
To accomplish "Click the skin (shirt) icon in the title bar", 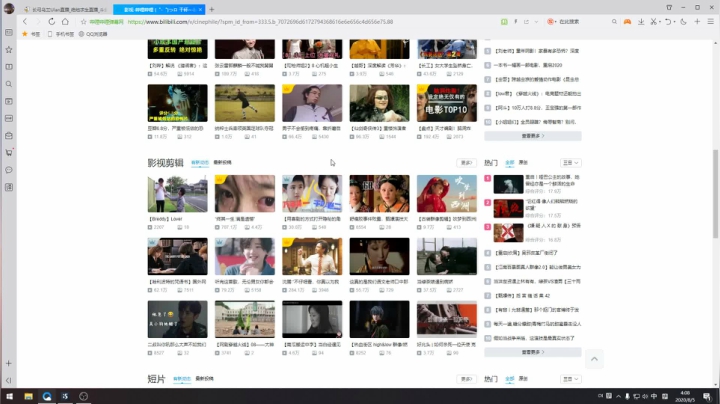I will (669, 7).
